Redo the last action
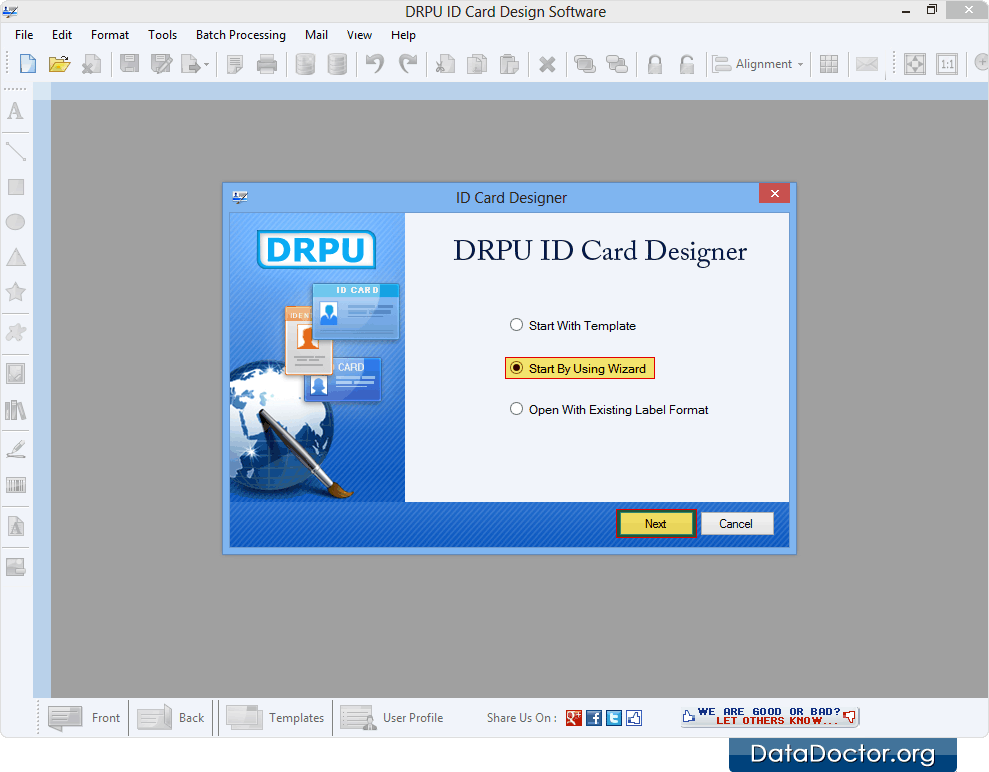Viewport: 989px width, 772px height. coord(408,64)
